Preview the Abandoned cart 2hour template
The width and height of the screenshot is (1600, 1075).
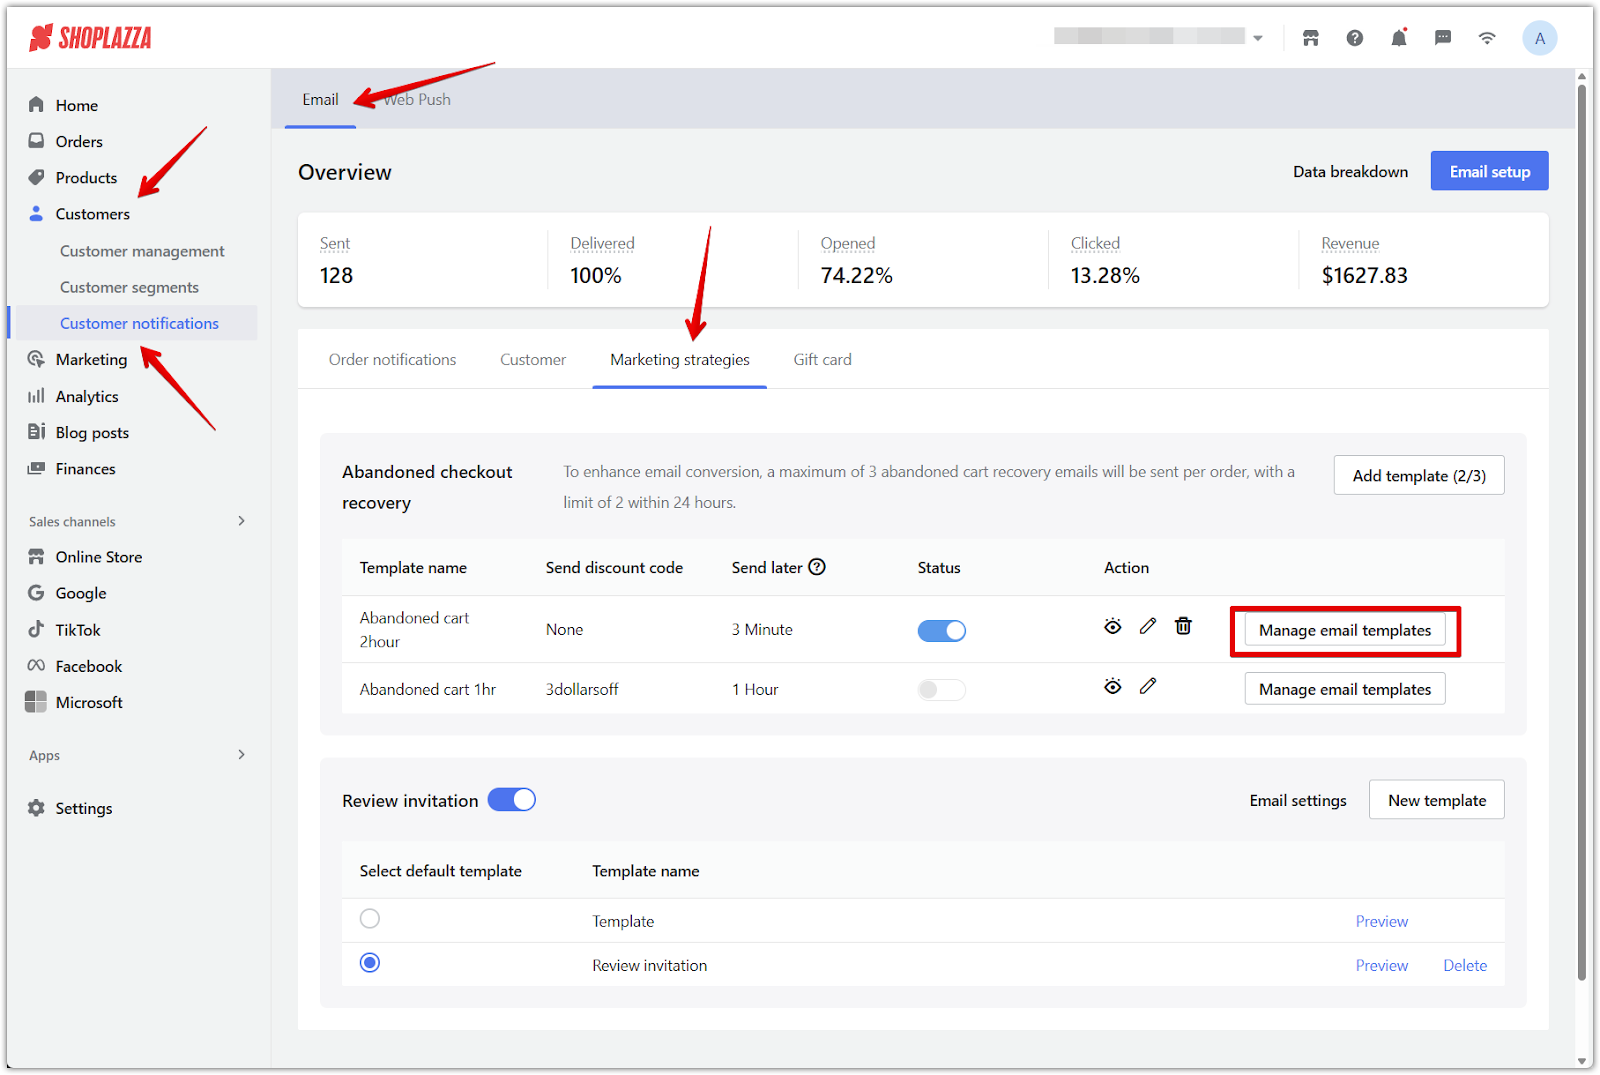1112,626
